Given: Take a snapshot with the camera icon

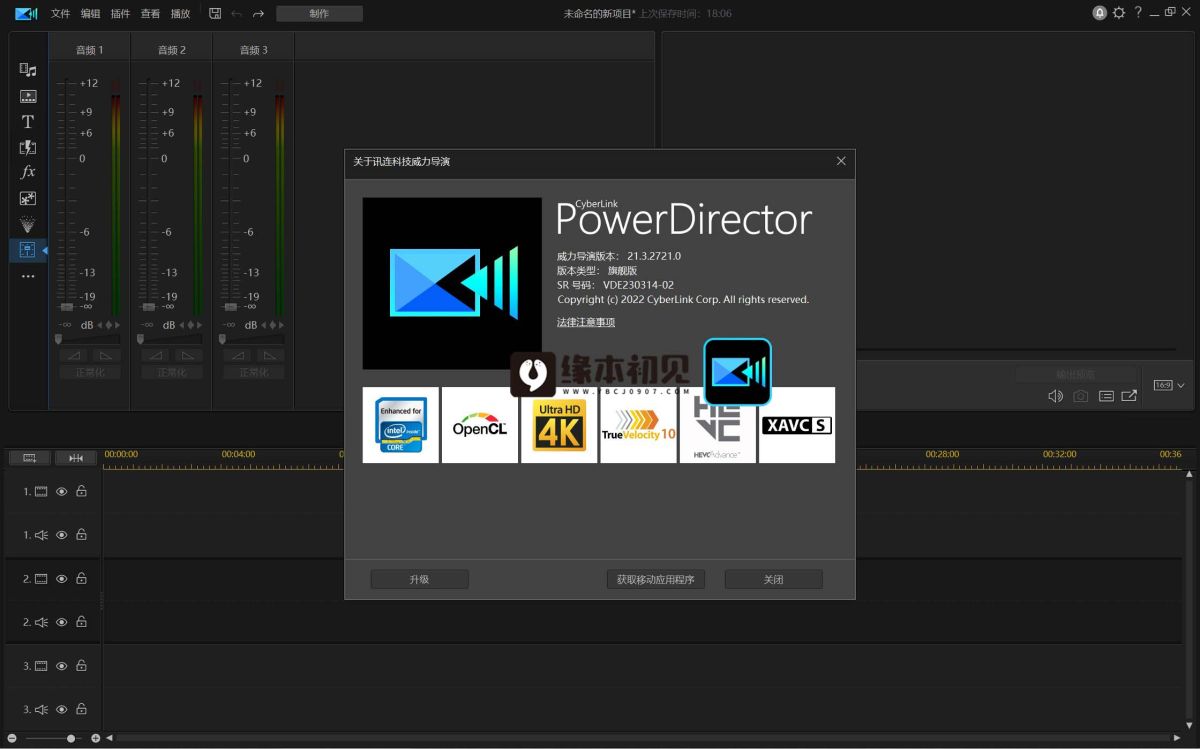Looking at the screenshot, I should click(x=1081, y=396).
